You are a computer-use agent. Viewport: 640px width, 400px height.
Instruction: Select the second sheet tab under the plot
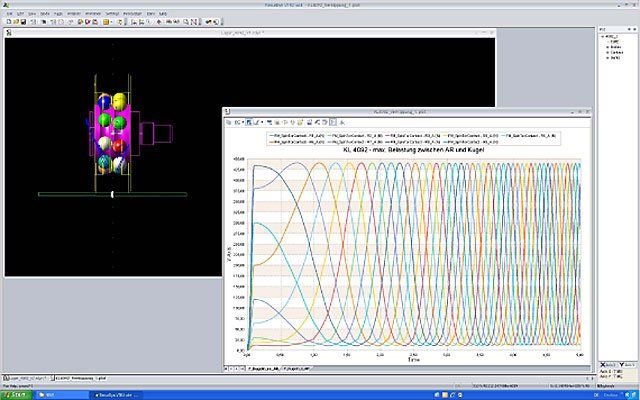pyautogui.click(x=294, y=369)
